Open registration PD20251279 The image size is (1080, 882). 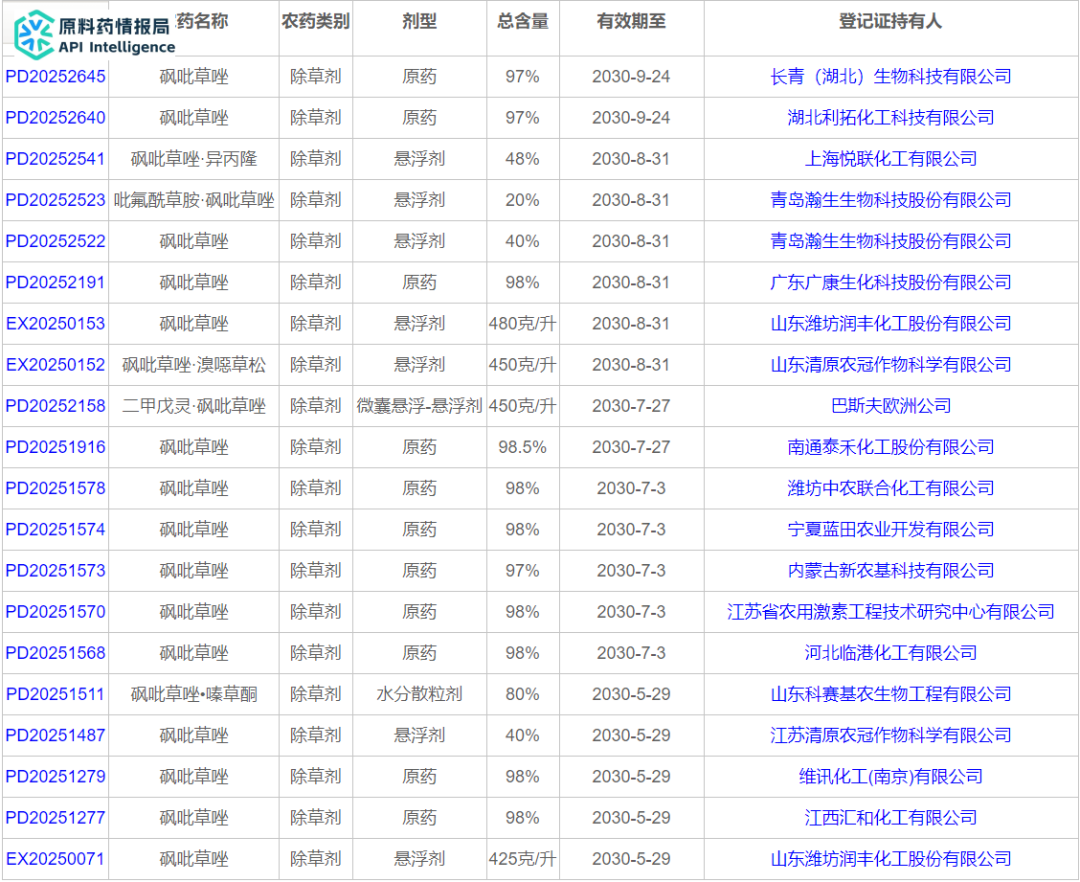point(55,777)
